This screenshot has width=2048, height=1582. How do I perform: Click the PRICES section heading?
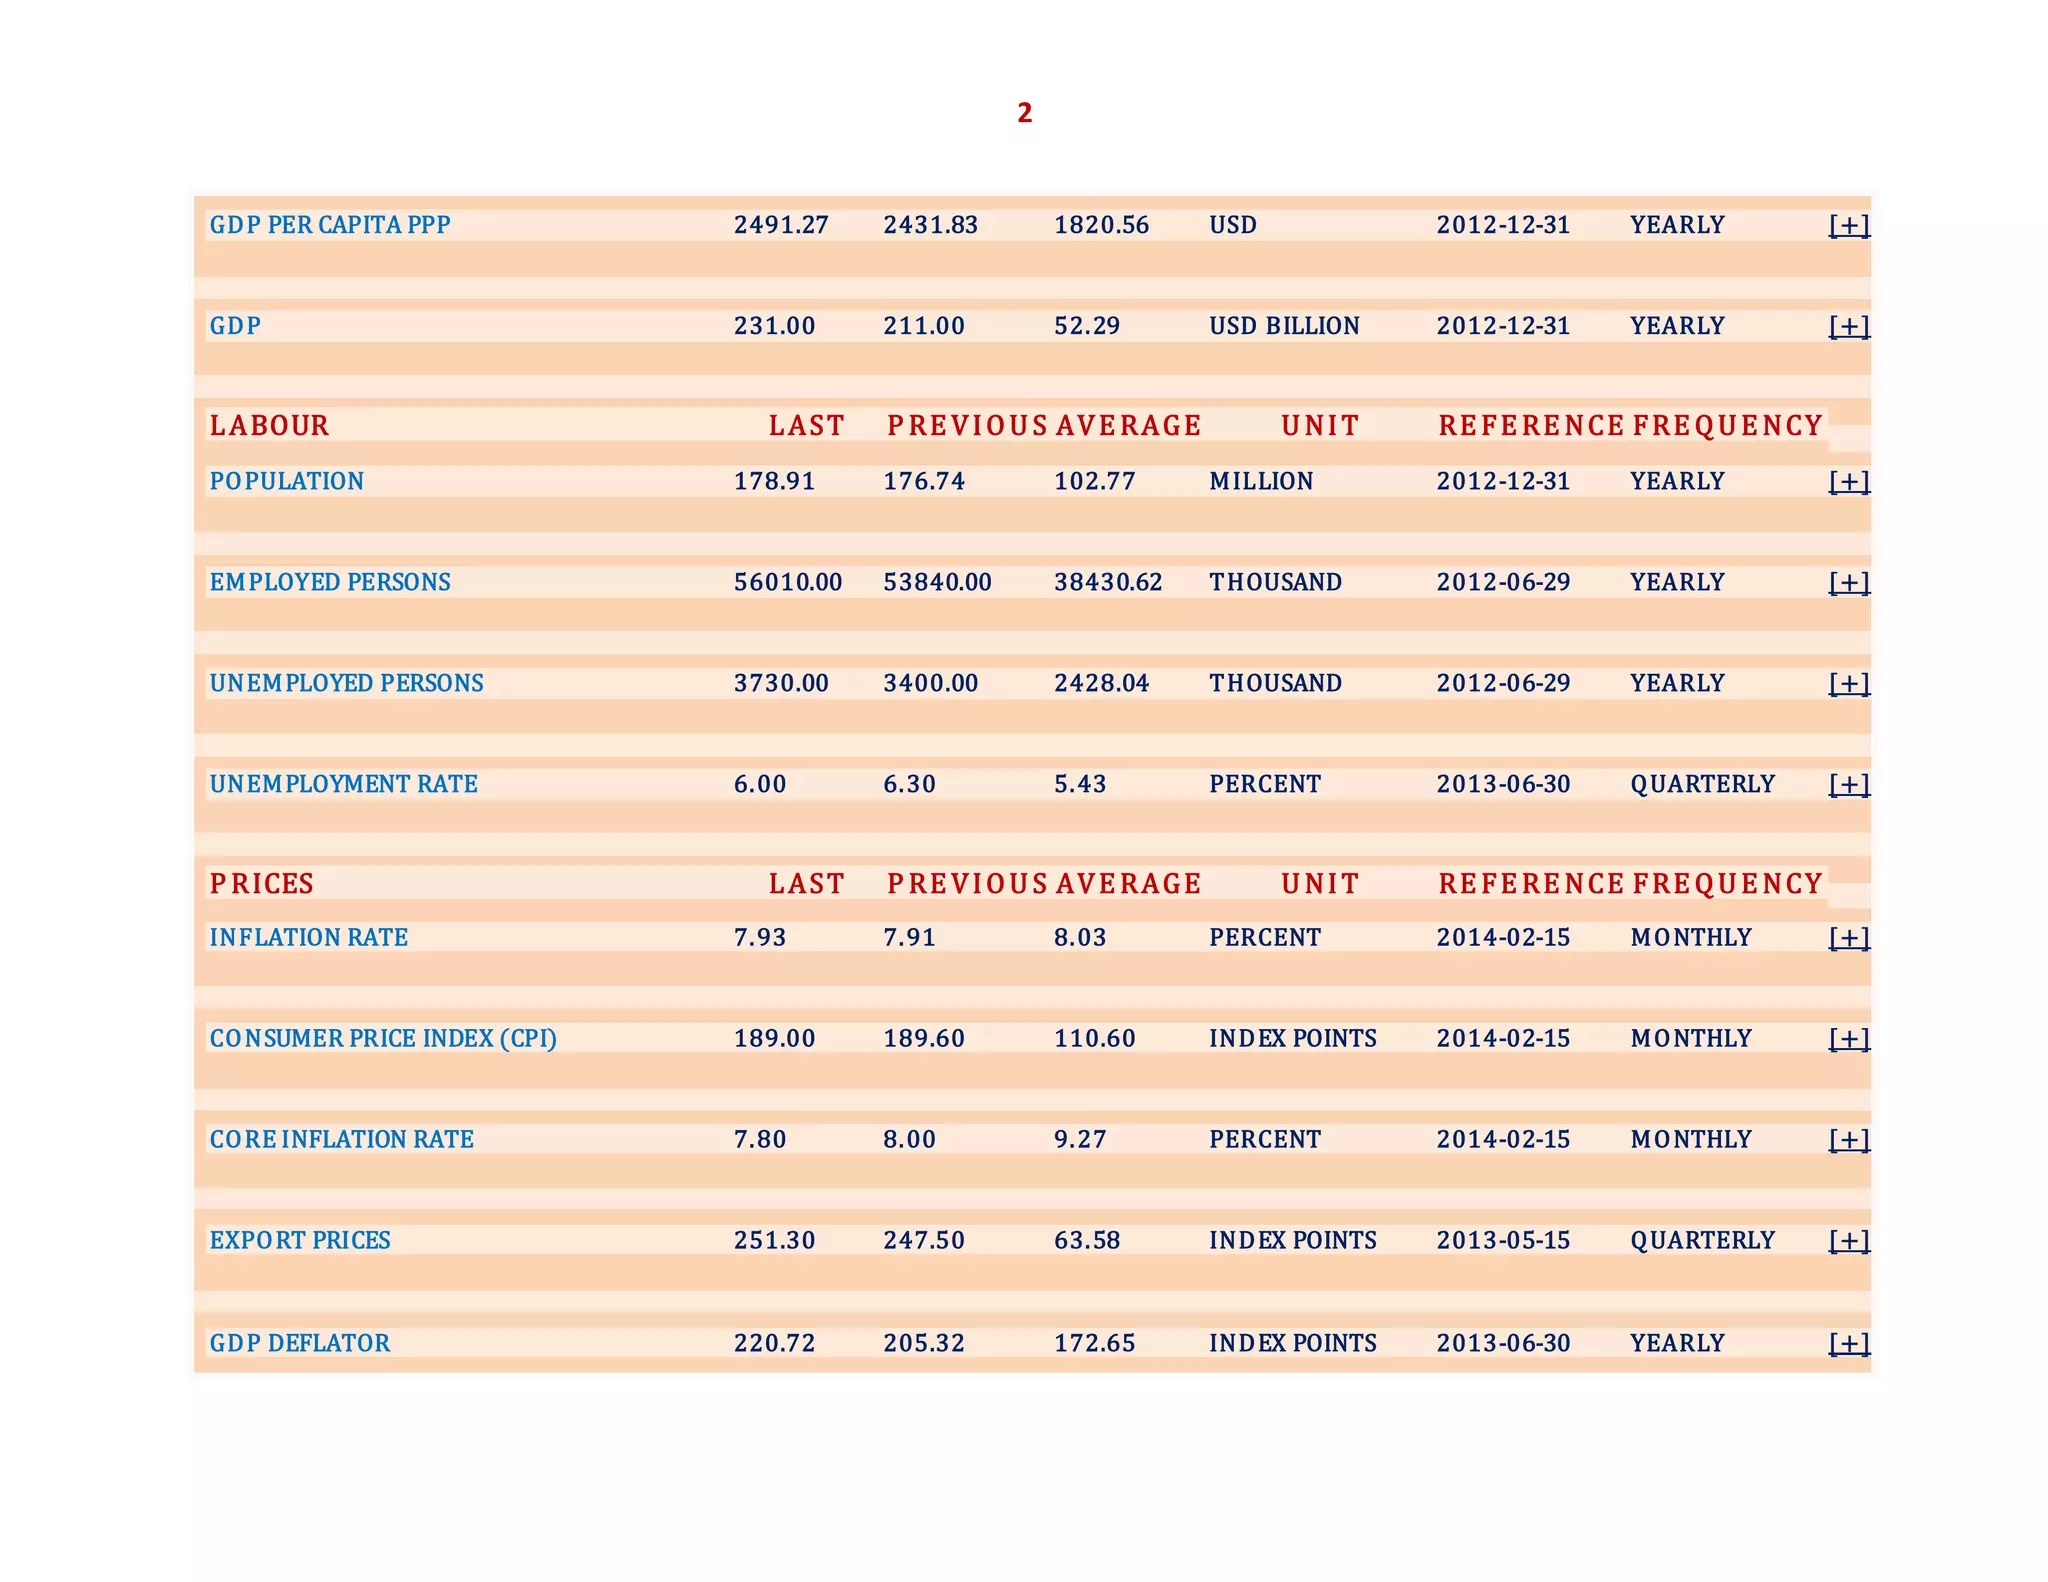point(261,884)
